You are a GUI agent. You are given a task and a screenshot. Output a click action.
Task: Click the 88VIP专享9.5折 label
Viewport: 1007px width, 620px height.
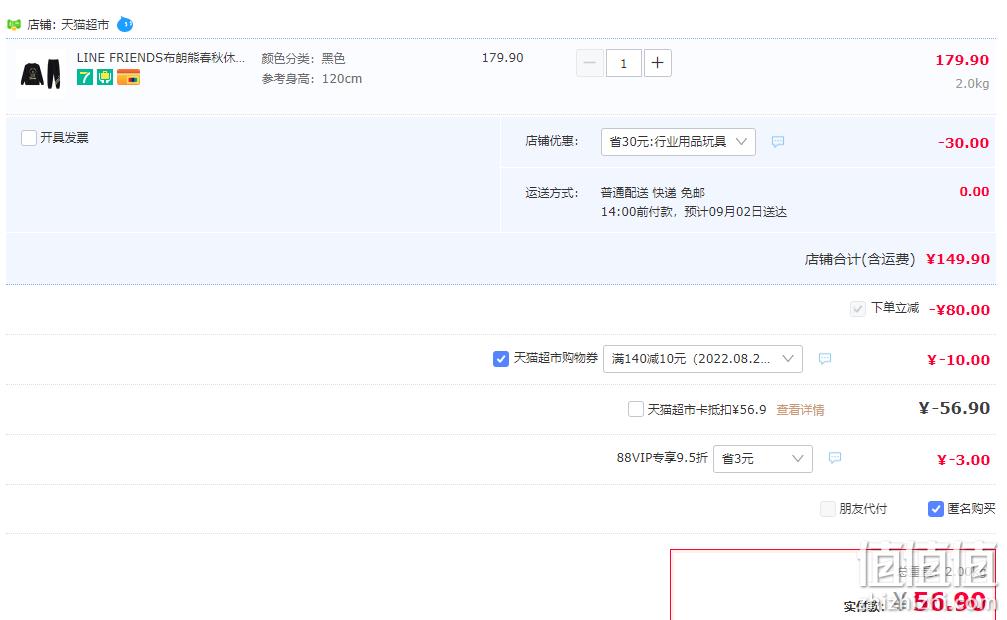[x=662, y=457]
